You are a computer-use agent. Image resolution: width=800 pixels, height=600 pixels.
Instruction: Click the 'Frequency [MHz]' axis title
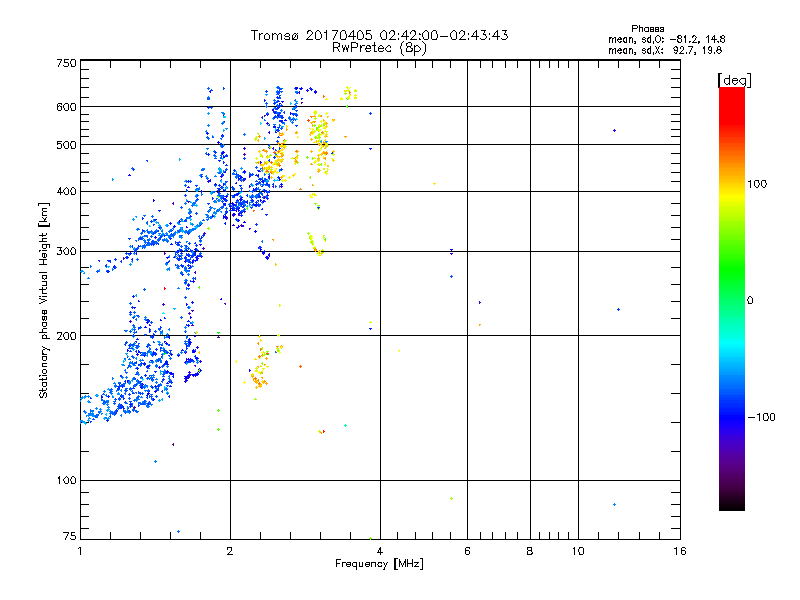379,564
